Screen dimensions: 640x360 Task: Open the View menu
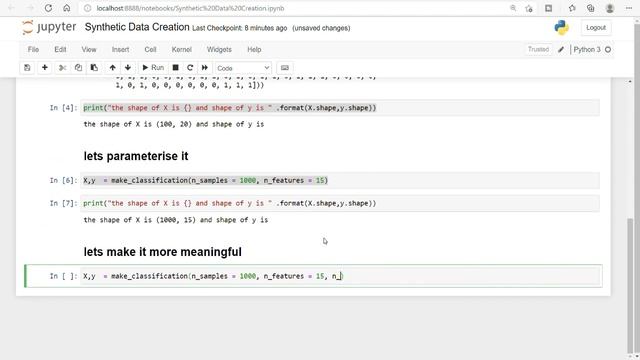tap(89, 49)
